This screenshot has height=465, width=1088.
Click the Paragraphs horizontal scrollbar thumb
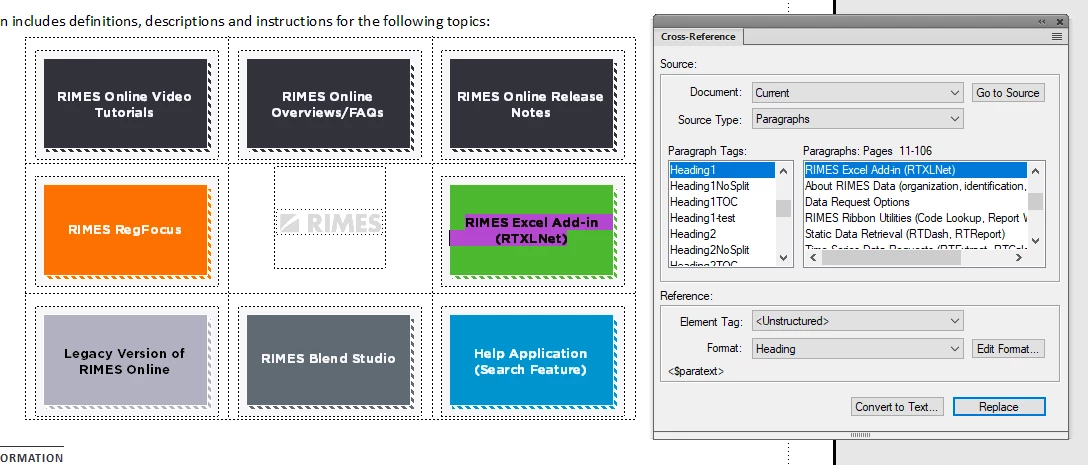click(891, 257)
